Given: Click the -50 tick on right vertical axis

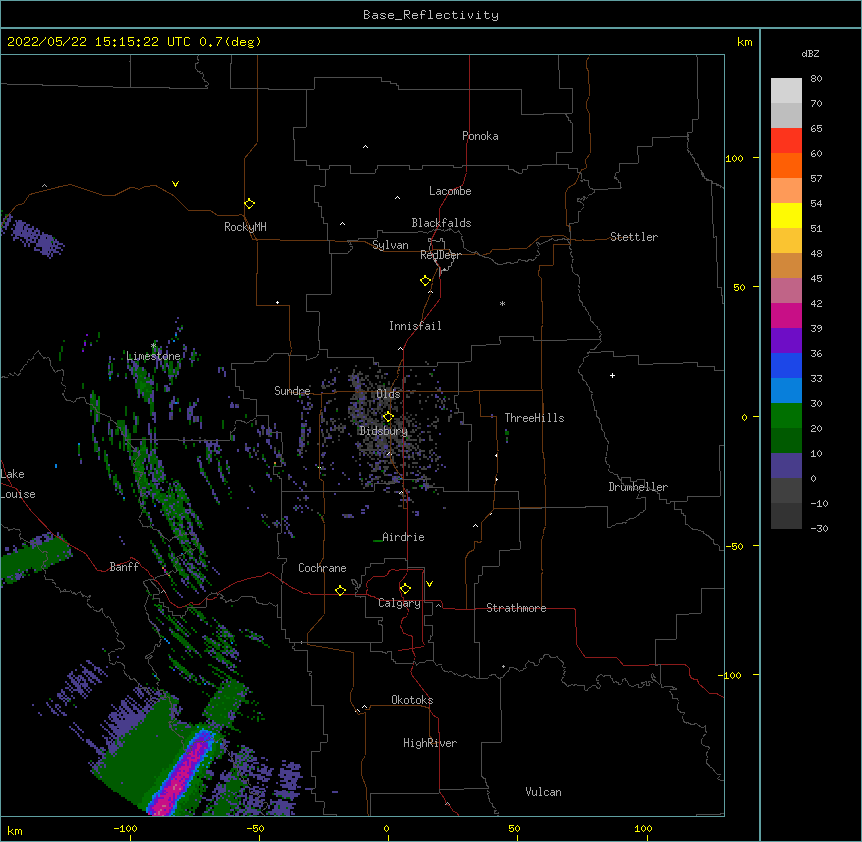Looking at the screenshot, I should click(734, 546).
